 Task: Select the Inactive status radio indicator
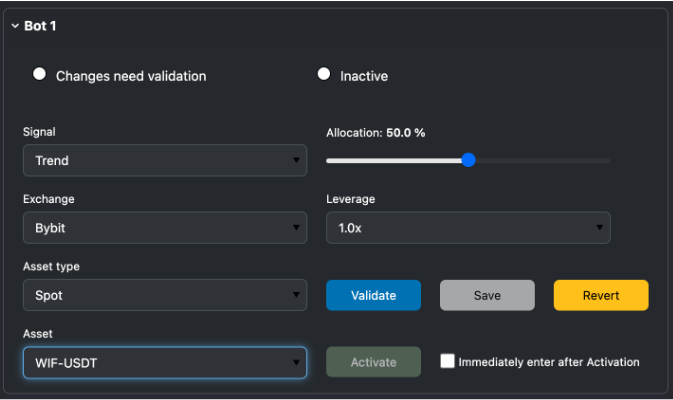pyautogui.click(x=324, y=74)
